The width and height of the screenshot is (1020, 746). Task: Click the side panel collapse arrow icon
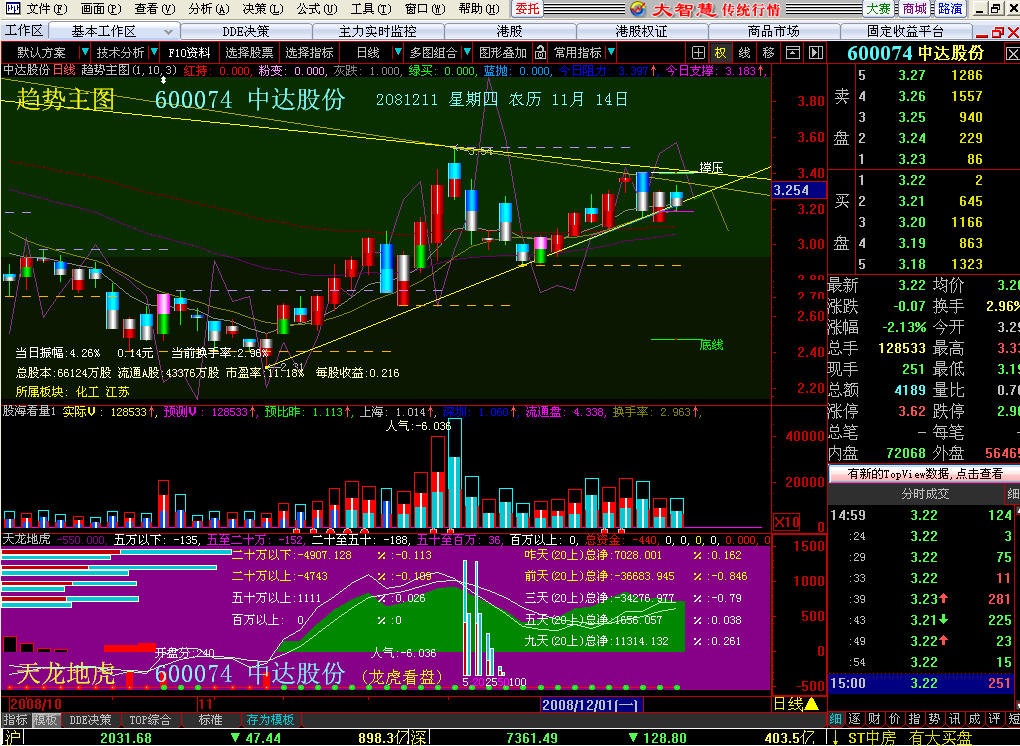click(x=816, y=53)
